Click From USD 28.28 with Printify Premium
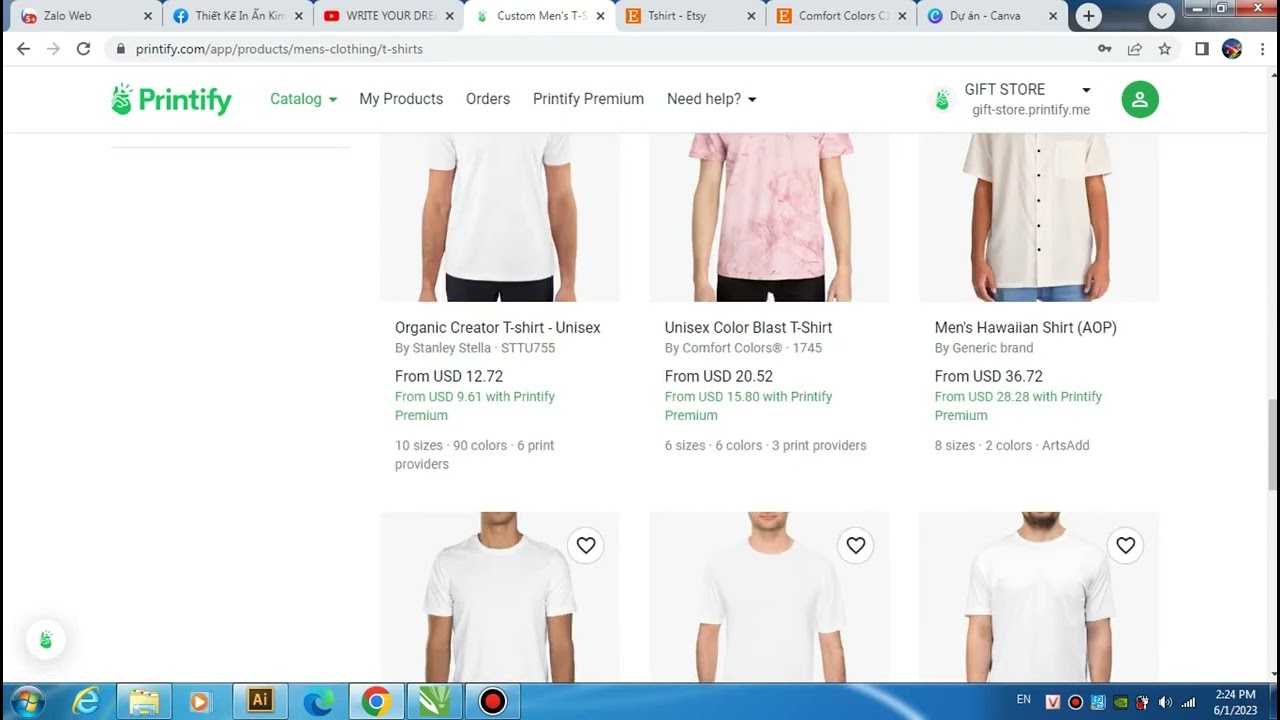 (x=1018, y=406)
